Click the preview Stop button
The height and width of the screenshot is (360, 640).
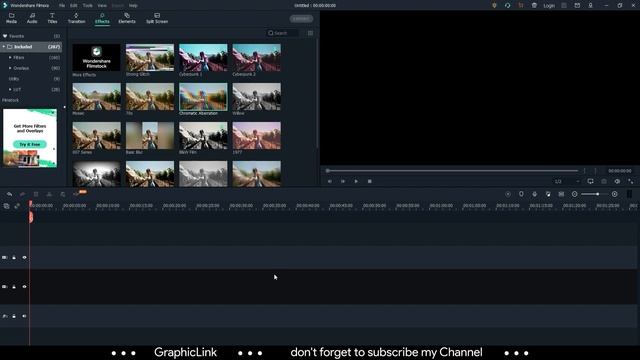[369, 181]
